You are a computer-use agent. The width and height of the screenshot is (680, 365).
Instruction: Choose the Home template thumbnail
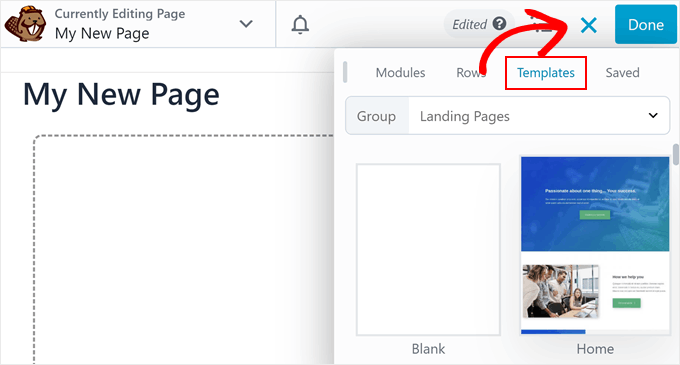pyautogui.click(x=595, y=245)
